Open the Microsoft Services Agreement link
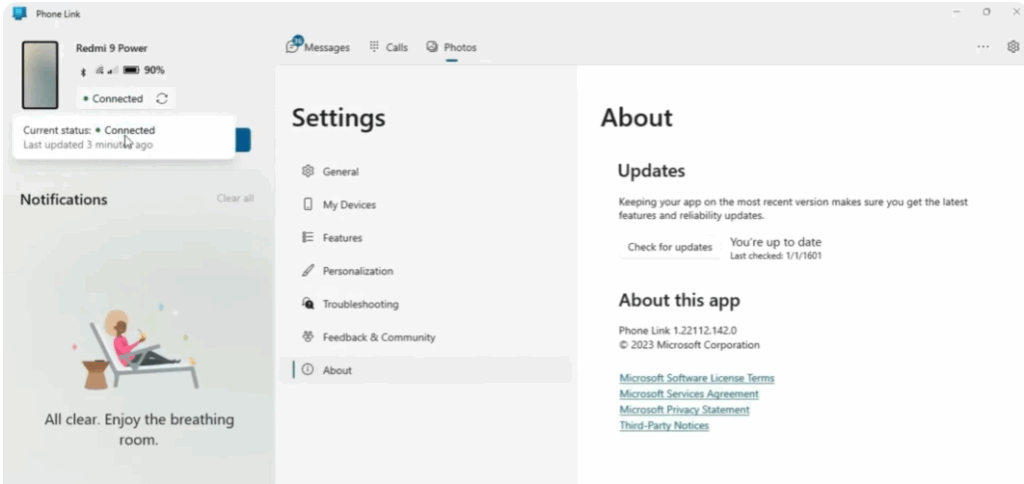Viewport: 1024px width, 484px height. click(x=688, y=394)
